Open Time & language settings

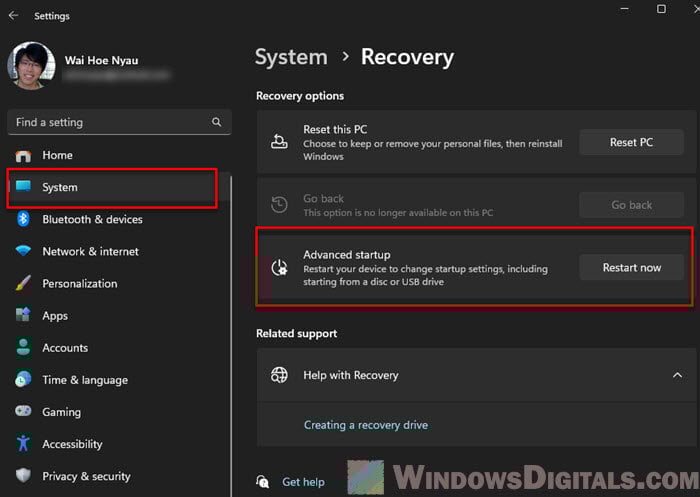coord(119,380)
